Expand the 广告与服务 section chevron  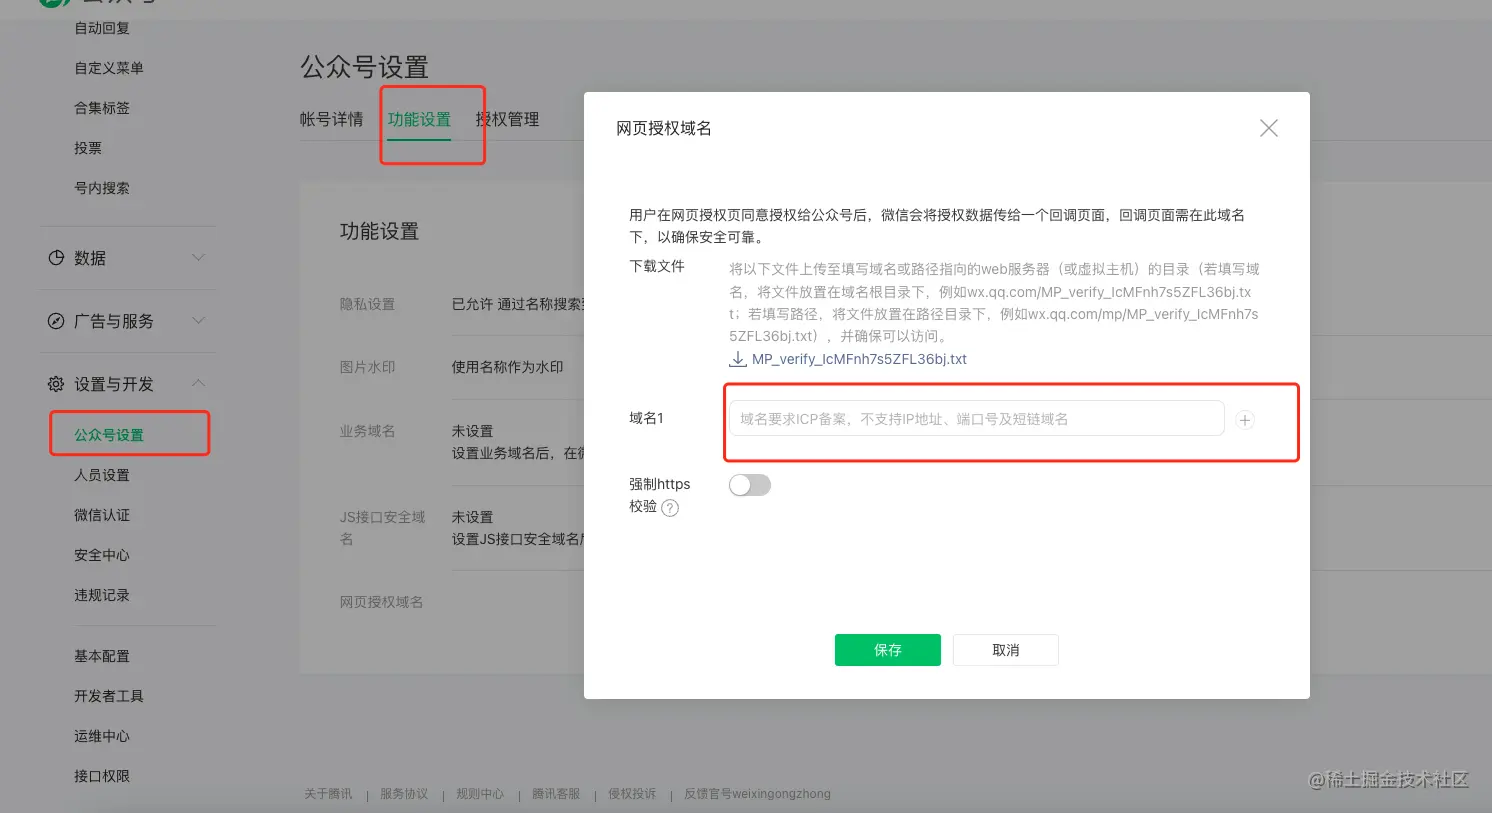(198, 321)
